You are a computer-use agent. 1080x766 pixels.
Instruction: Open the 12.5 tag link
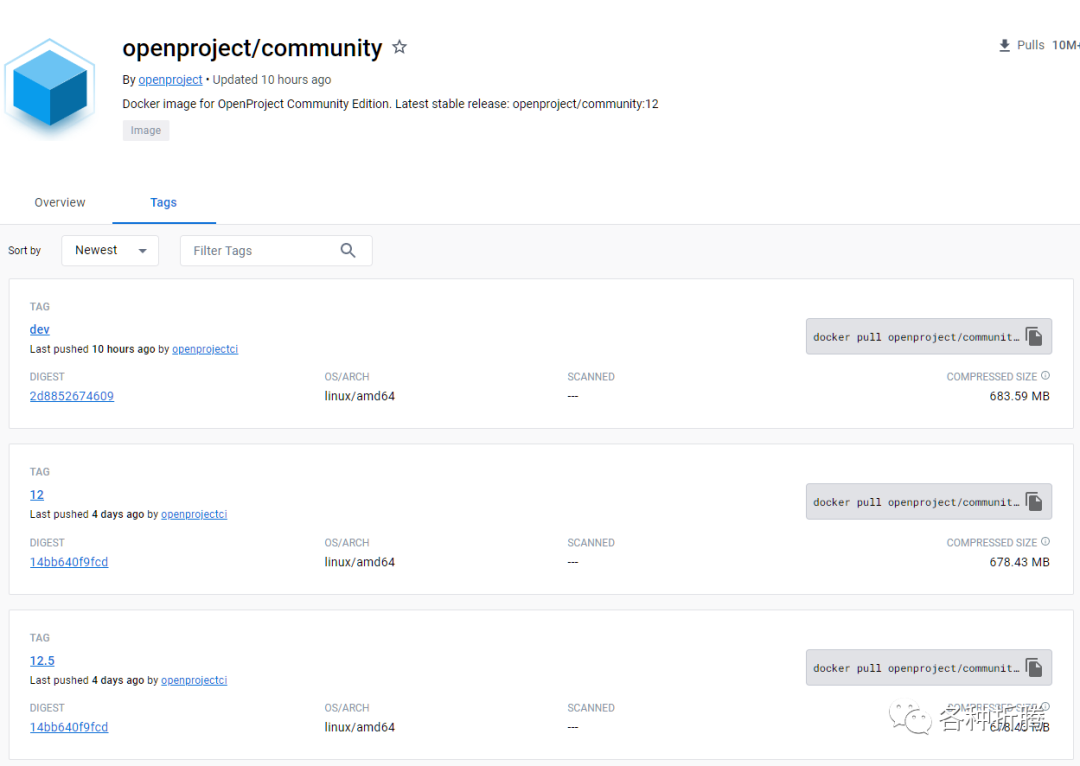pos(42,661)
